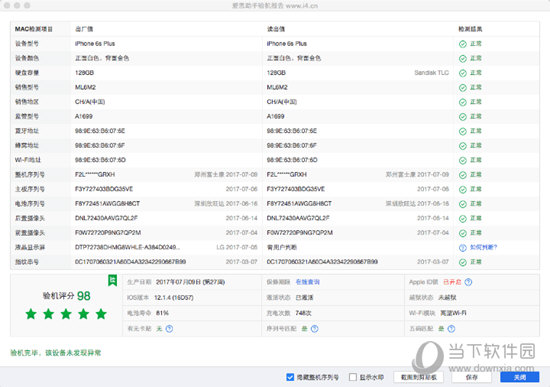Click the 验机评分 98 score text
The width and height of the screenshot is (550, 387).
pos(67,296)
